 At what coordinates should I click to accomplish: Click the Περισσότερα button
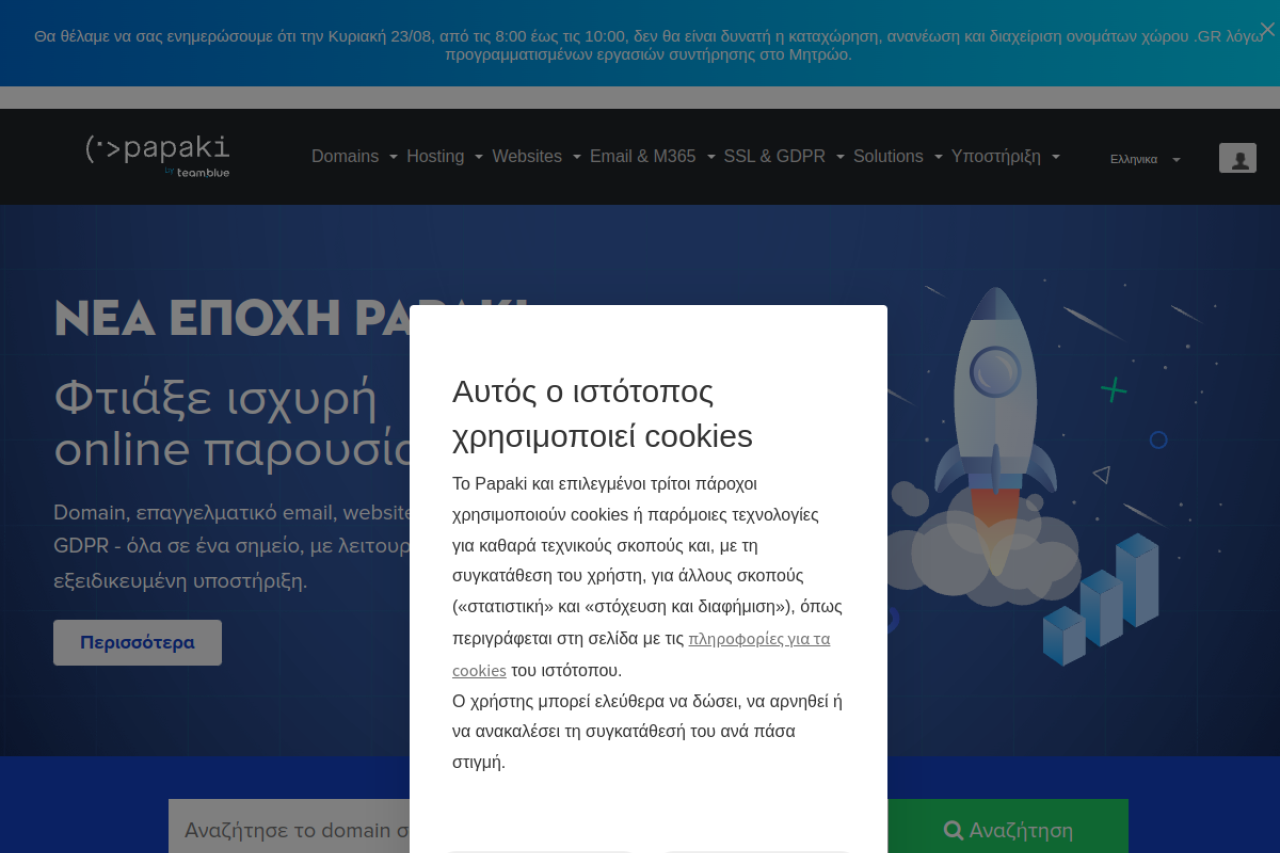click(137, 642)
